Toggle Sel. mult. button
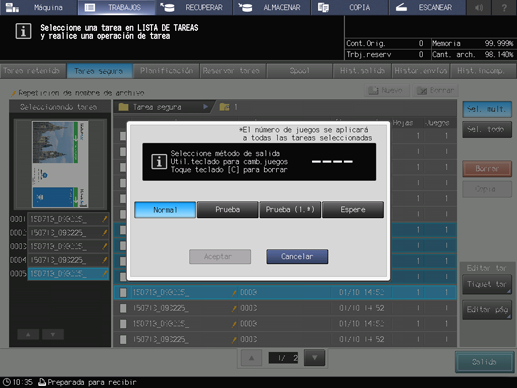 [487, 109]
